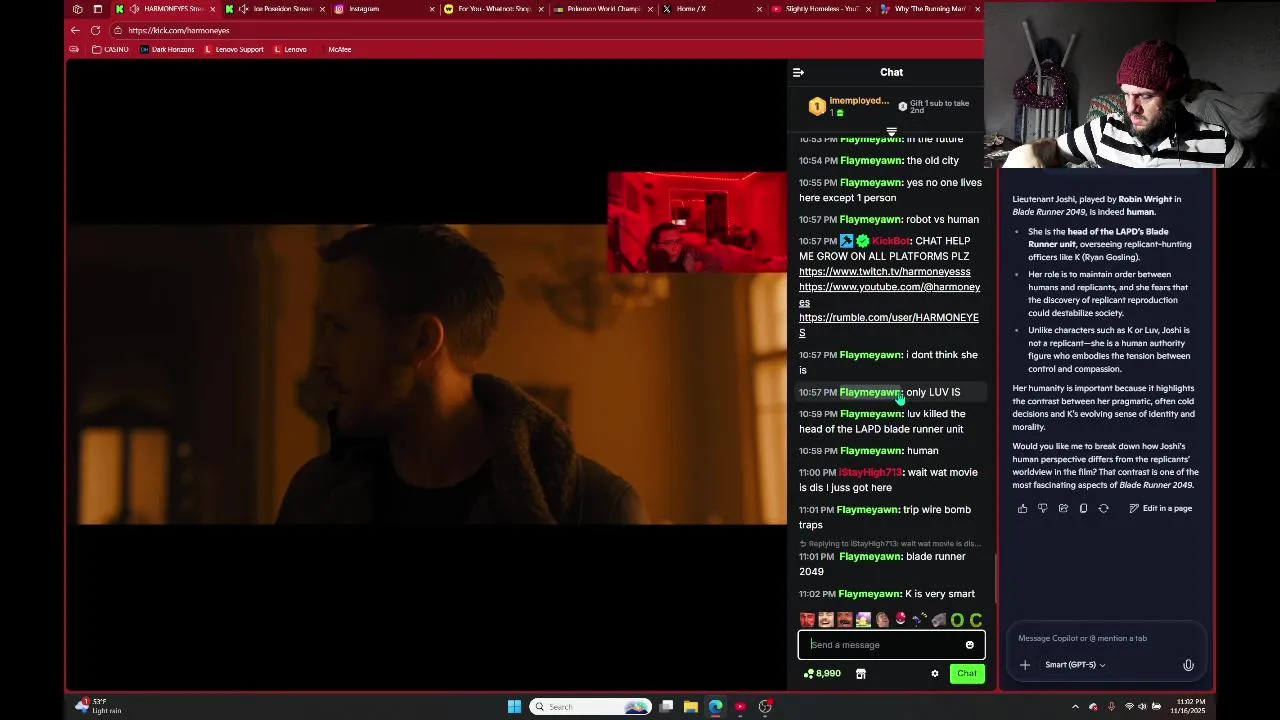Click the Blade Runner stream video player
The height and width of the screenshot is (720, 1280).
click(427, 375)
